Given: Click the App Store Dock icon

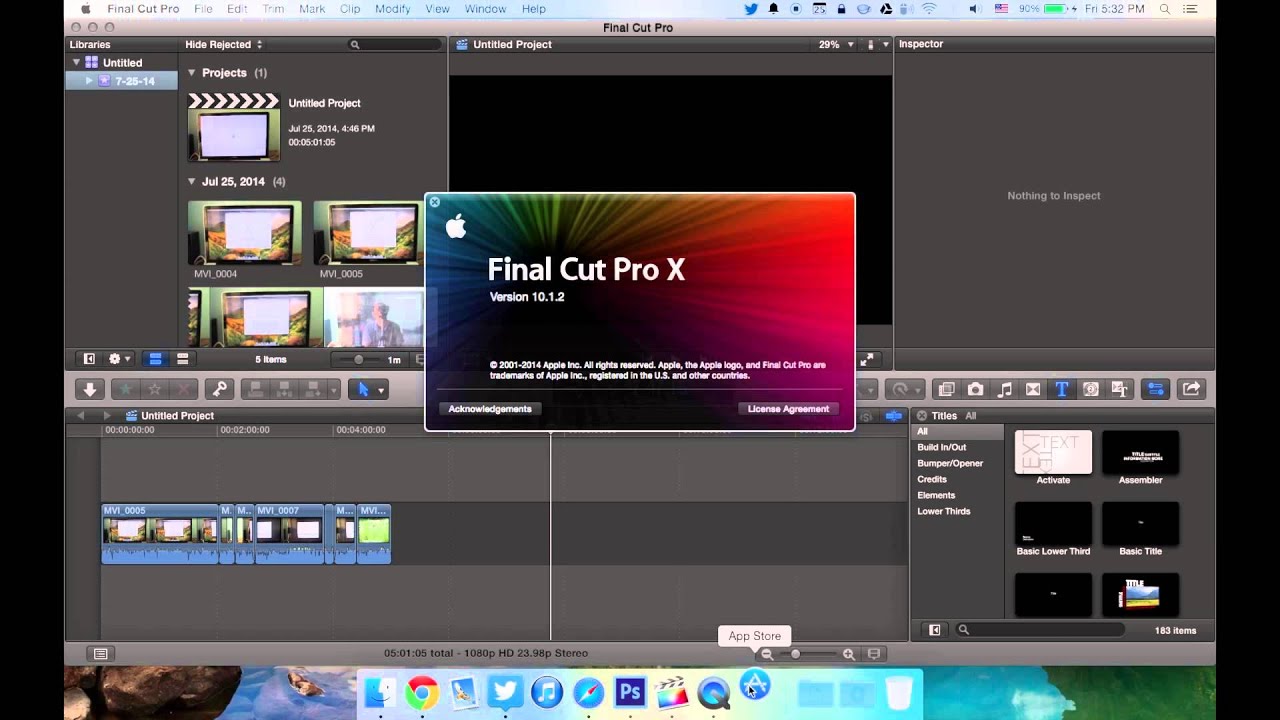Looking at the screenshot, I should point(755,686).
